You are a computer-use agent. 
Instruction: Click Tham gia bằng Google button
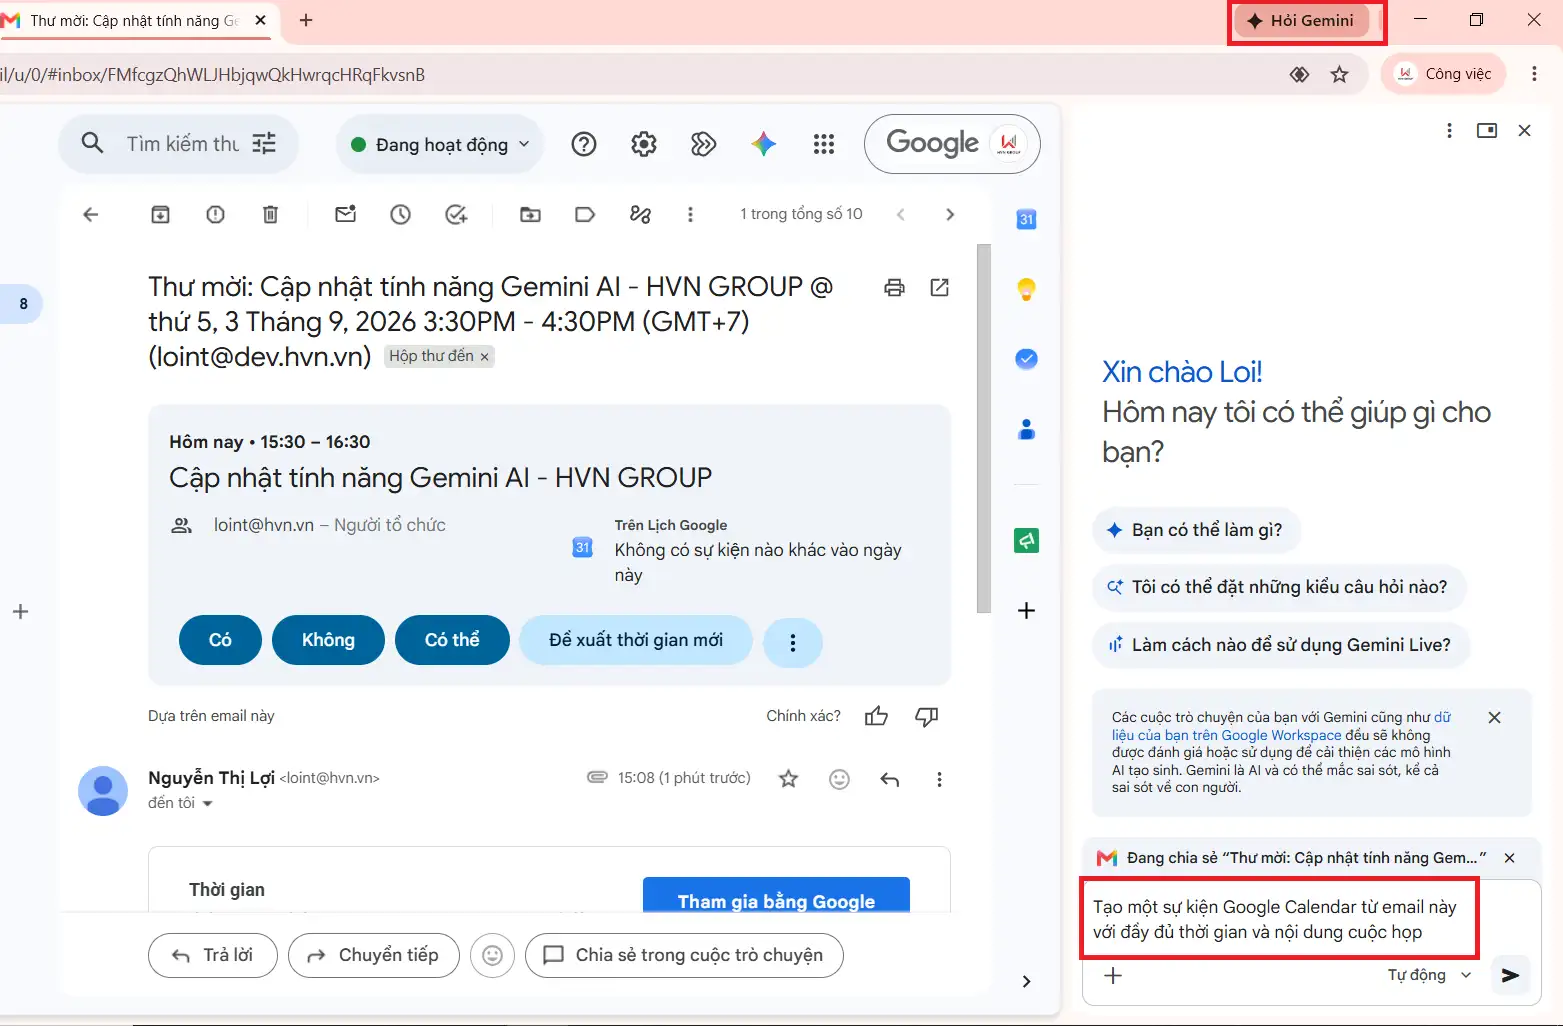(776, 895)
